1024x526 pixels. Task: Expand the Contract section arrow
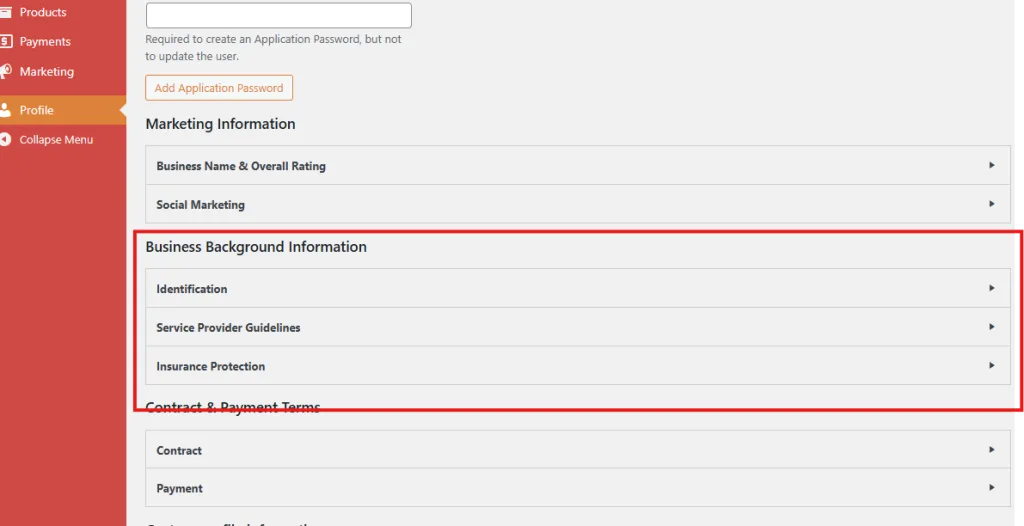pyautogui.click(x=991, y=450)
